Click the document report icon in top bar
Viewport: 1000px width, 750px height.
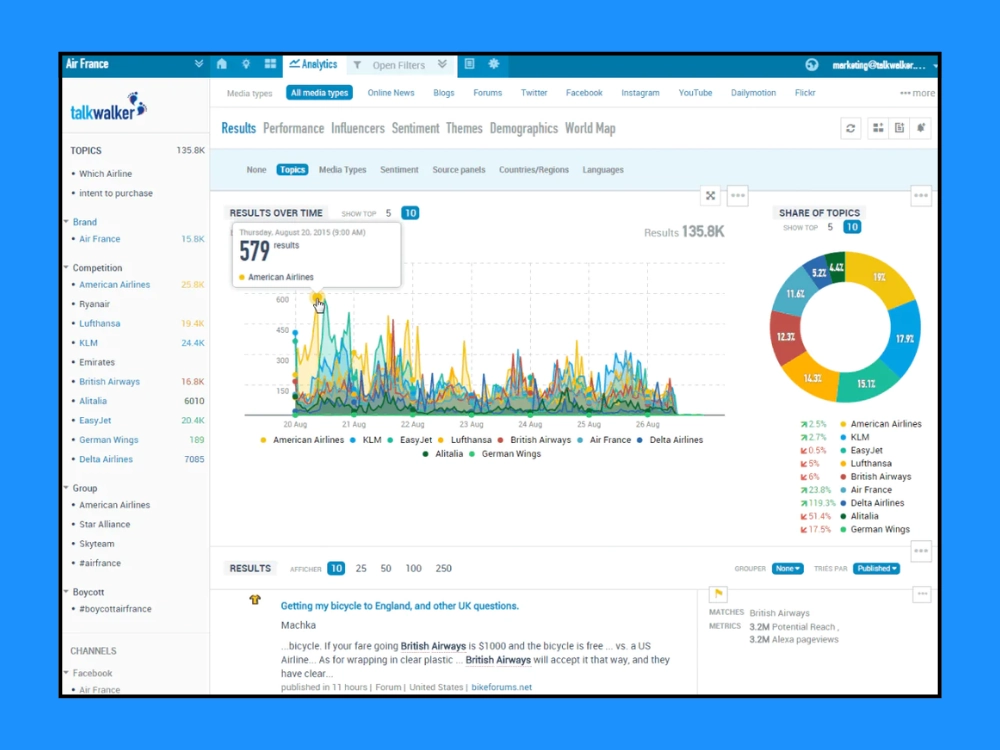tap(469, 64)
